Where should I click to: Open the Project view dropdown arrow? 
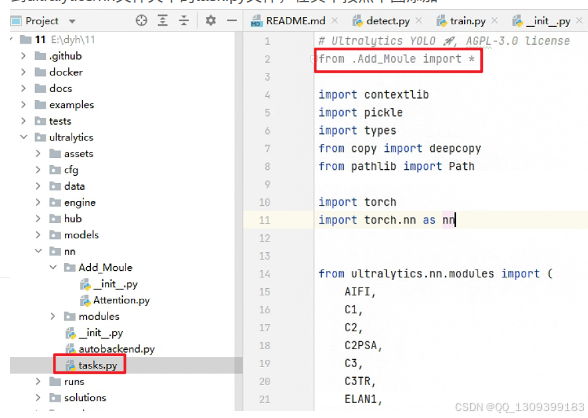(x=72, y=21)
